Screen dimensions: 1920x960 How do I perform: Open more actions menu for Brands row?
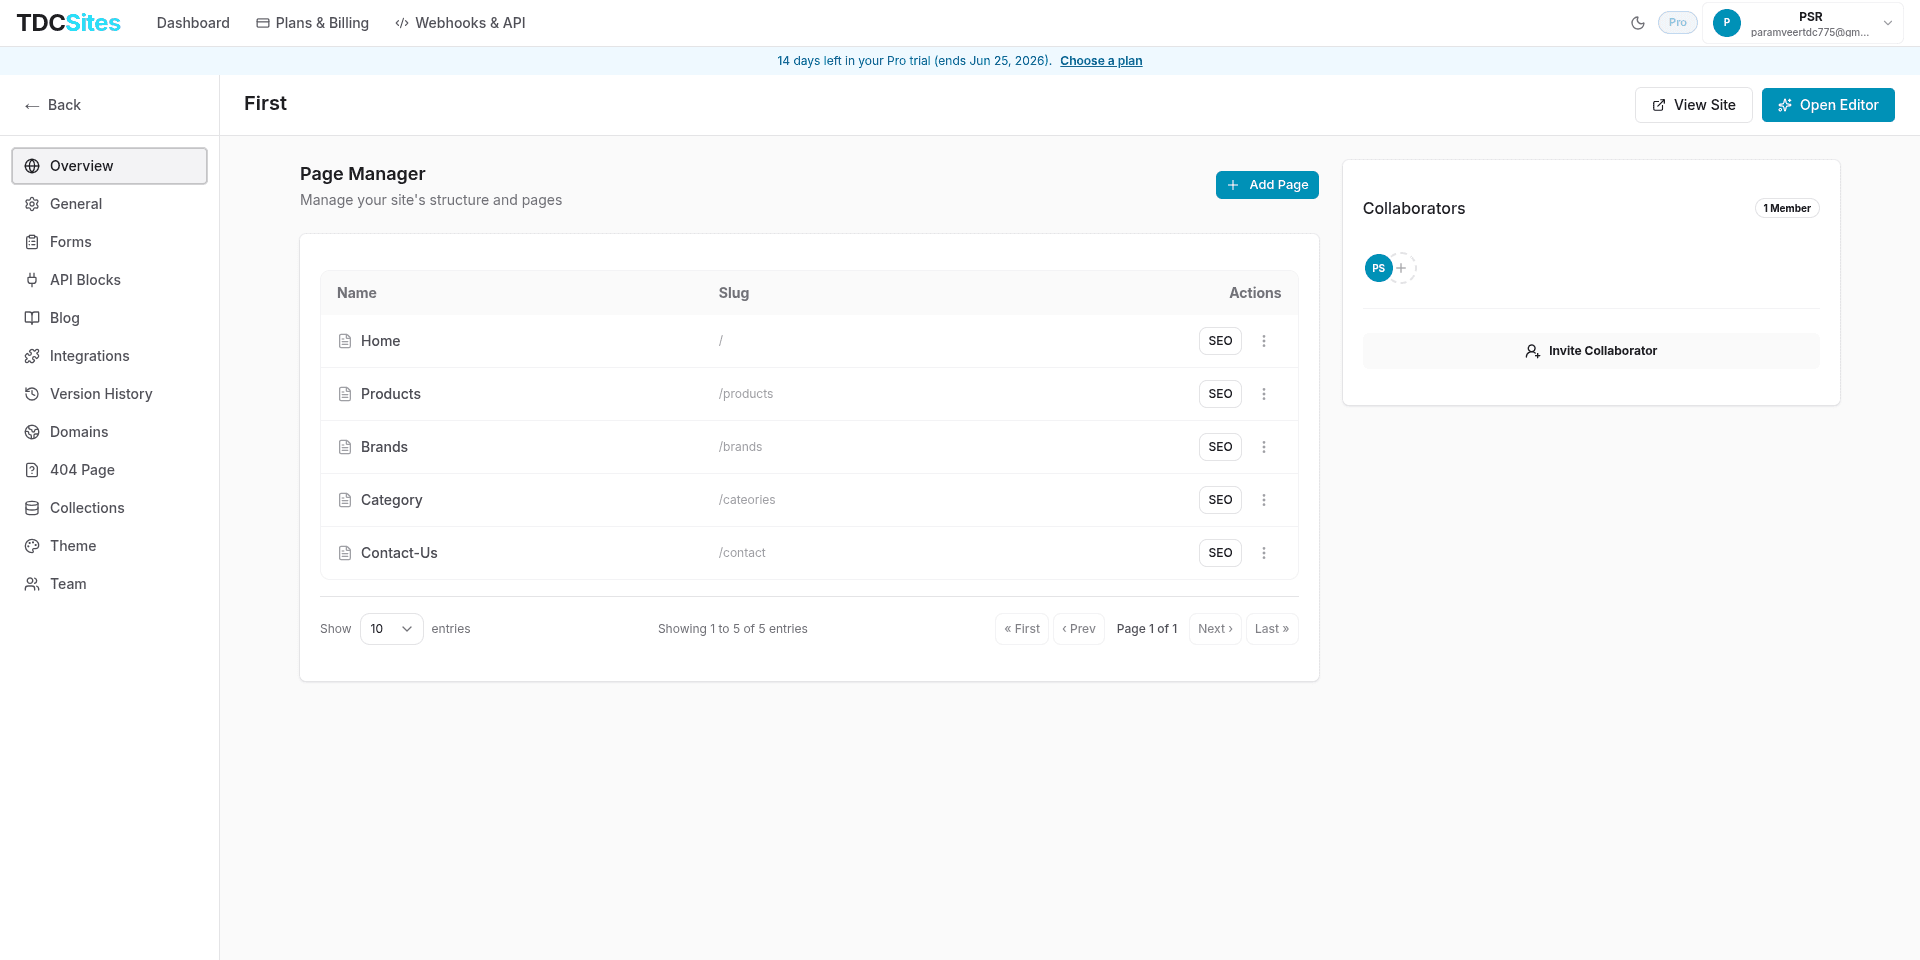click(x=1264, y=447)
